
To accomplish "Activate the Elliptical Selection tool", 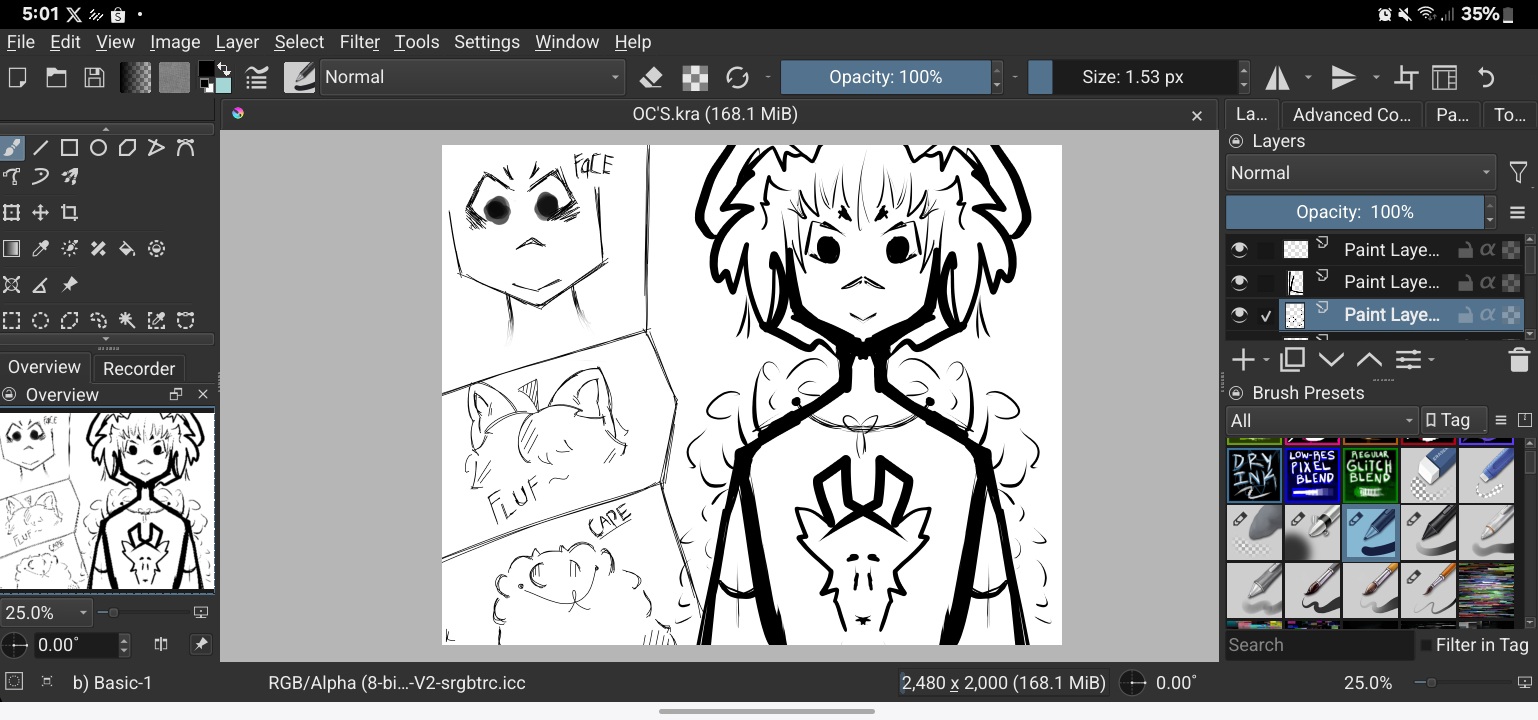I will pos(41,321).
